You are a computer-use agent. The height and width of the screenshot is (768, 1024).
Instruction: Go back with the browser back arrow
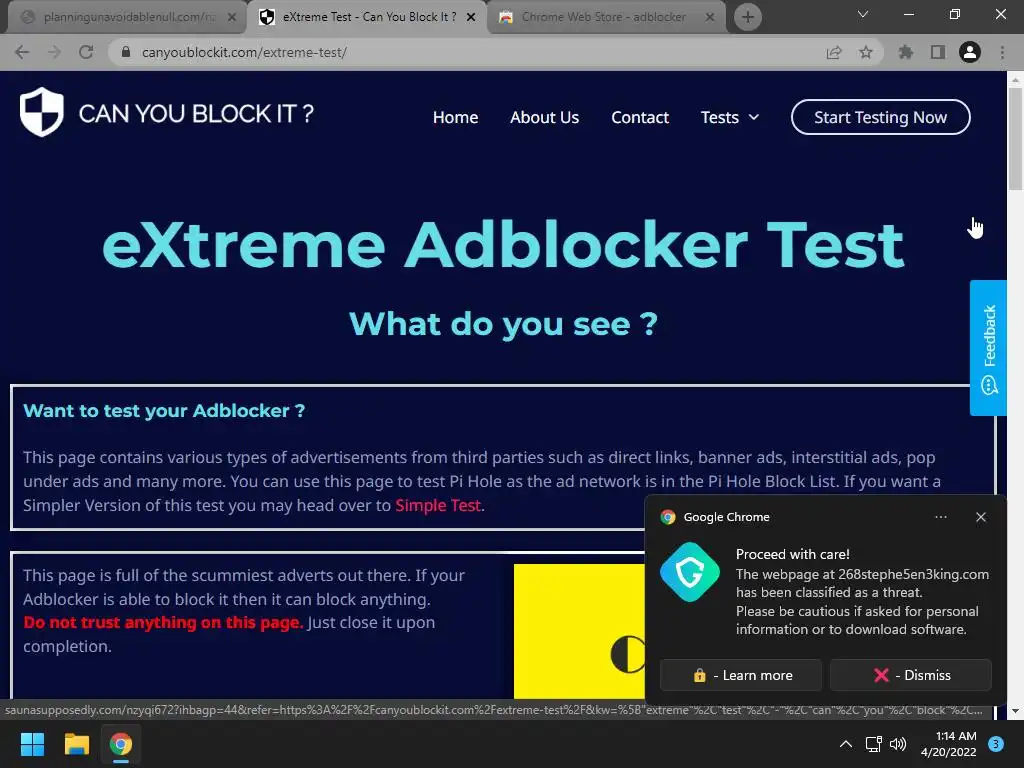pos(22,52)
